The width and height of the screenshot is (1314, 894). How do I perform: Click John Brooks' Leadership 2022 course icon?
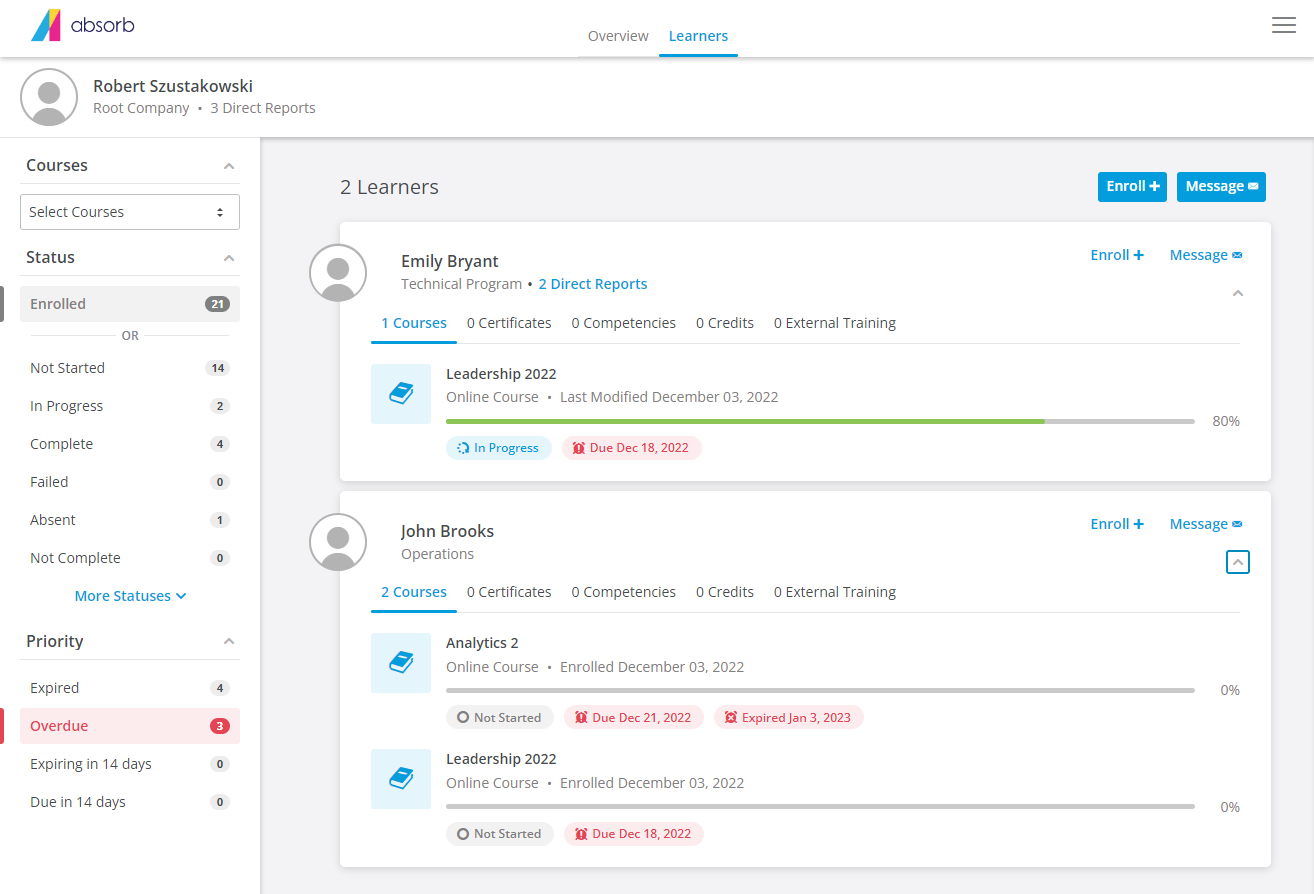[x=401, y=779]
